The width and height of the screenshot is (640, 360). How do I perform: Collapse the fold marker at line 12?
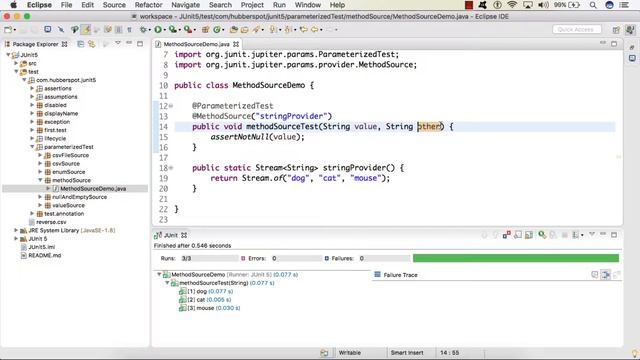coord(171,106)
